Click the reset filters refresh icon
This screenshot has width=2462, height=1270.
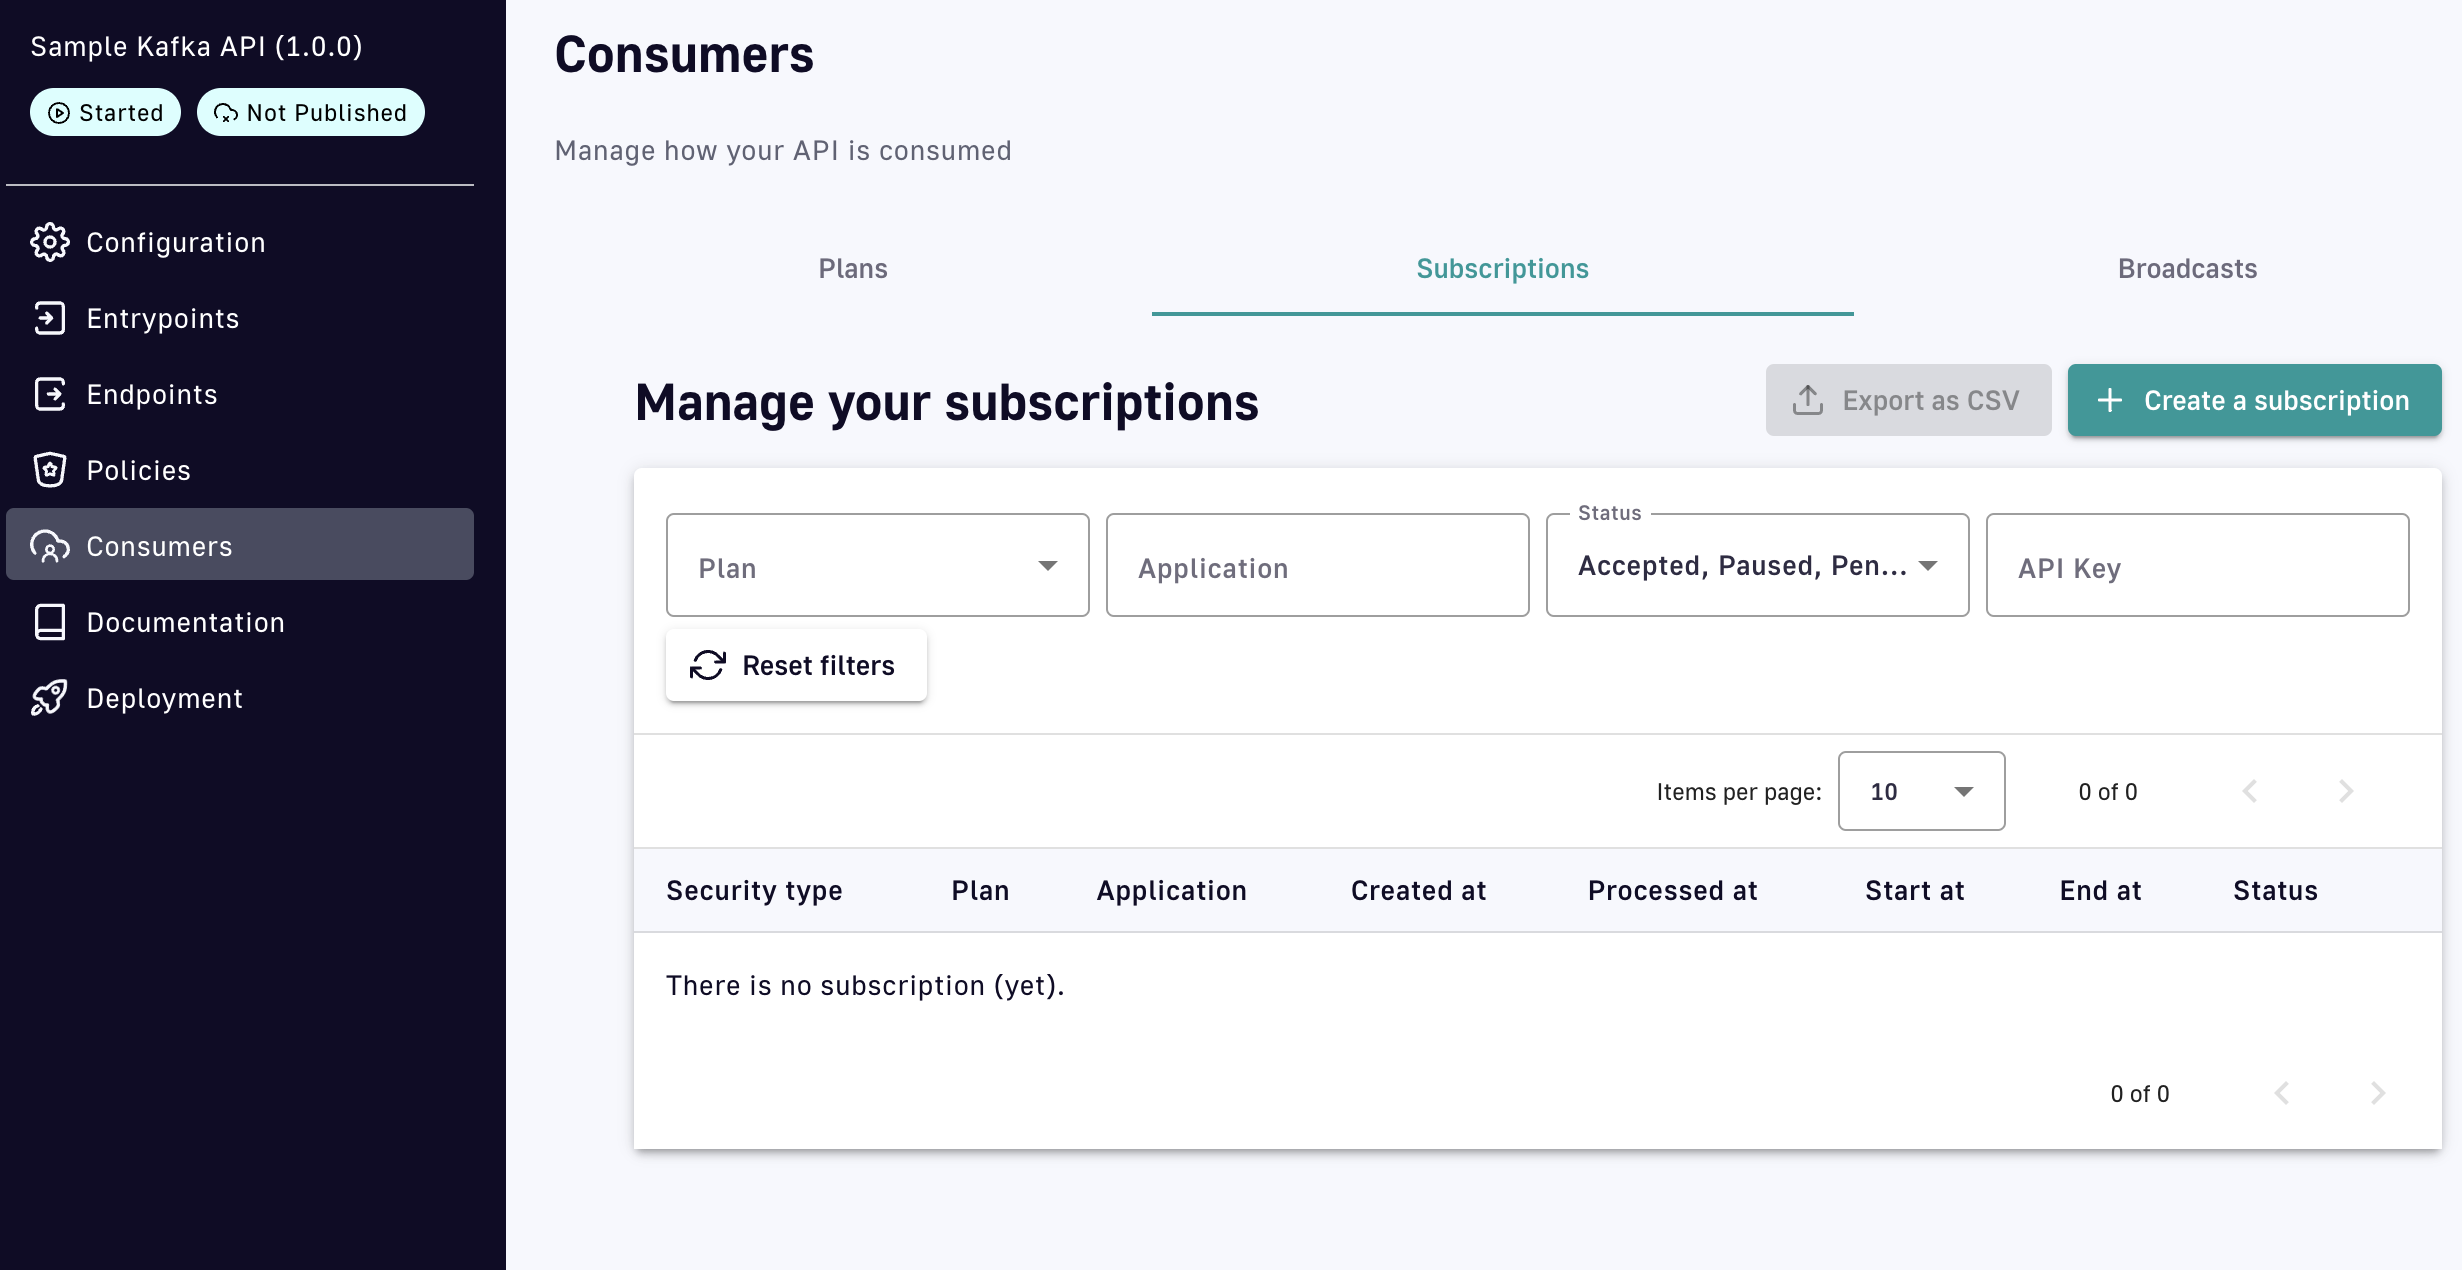pyautogui.click(x=708, y=665)
